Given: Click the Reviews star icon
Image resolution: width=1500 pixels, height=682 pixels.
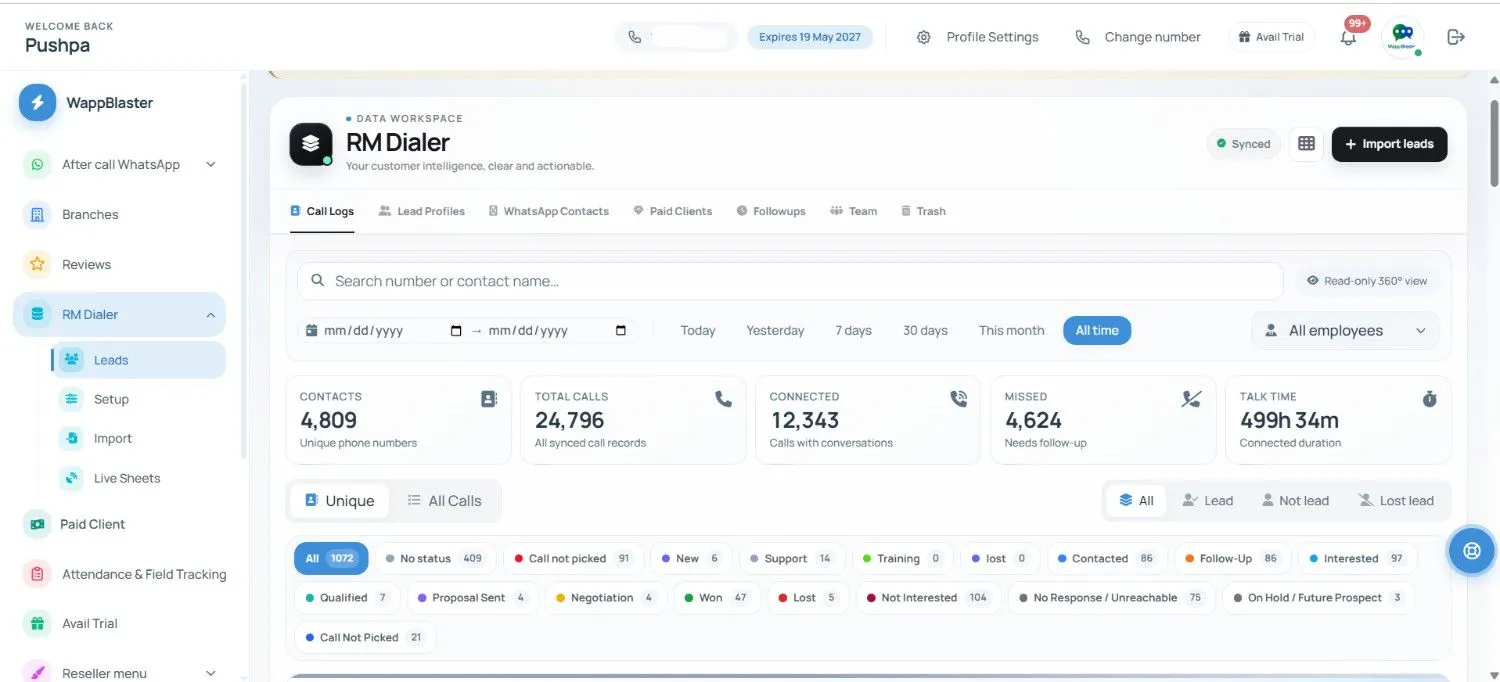Looking at the screenshot, I should (37, 264).
